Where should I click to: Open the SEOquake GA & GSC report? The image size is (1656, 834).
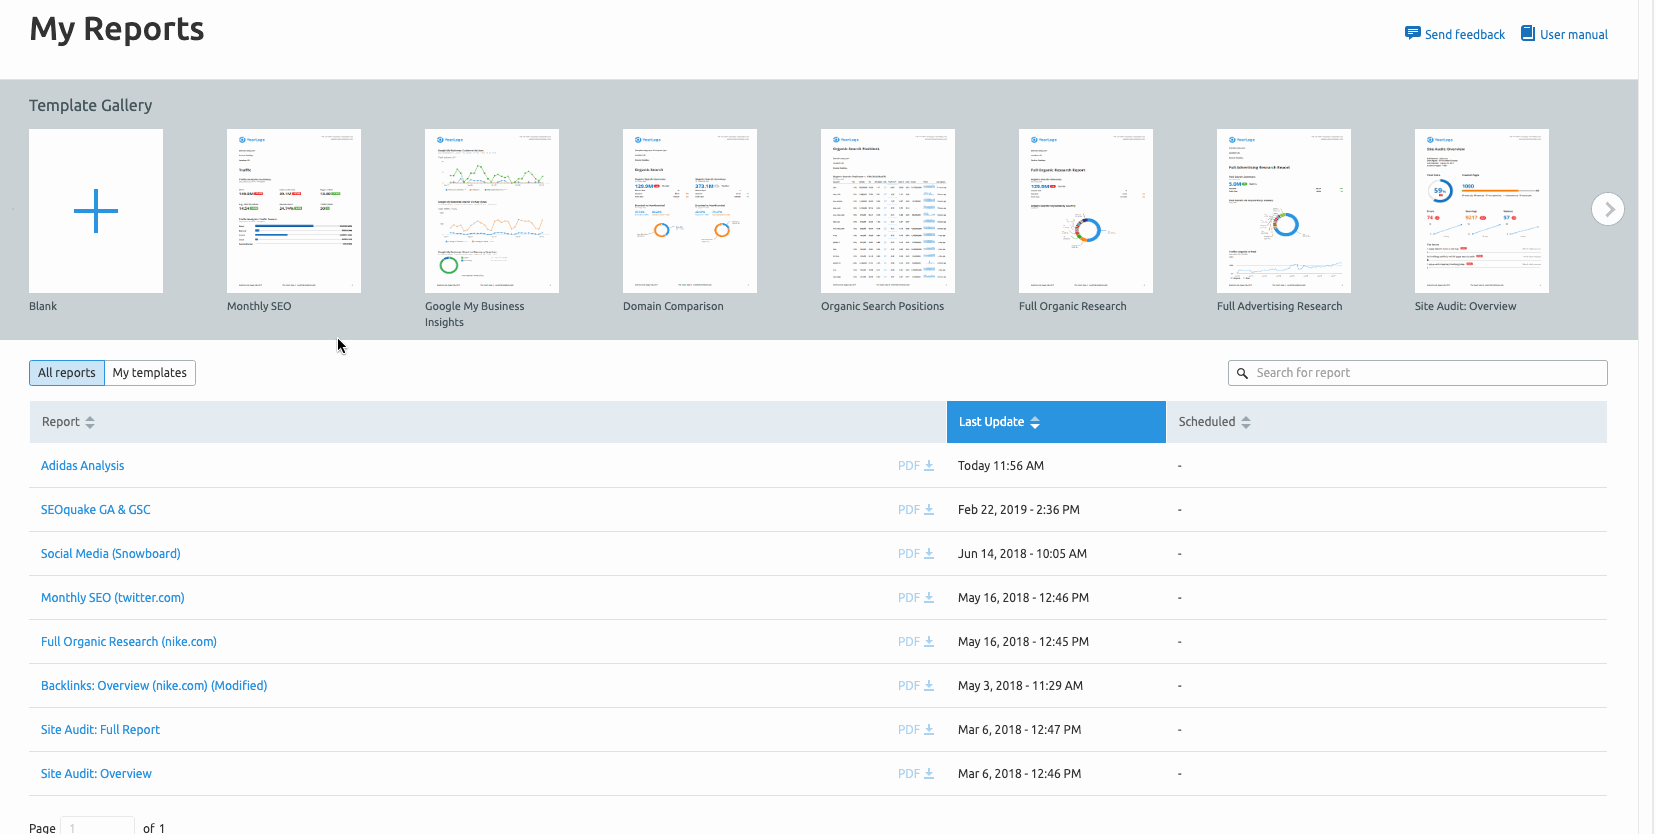[95, 510]
